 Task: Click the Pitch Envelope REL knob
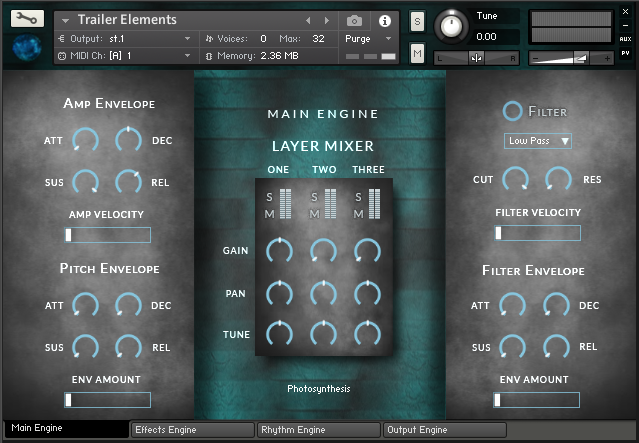[x=128, y=347]
